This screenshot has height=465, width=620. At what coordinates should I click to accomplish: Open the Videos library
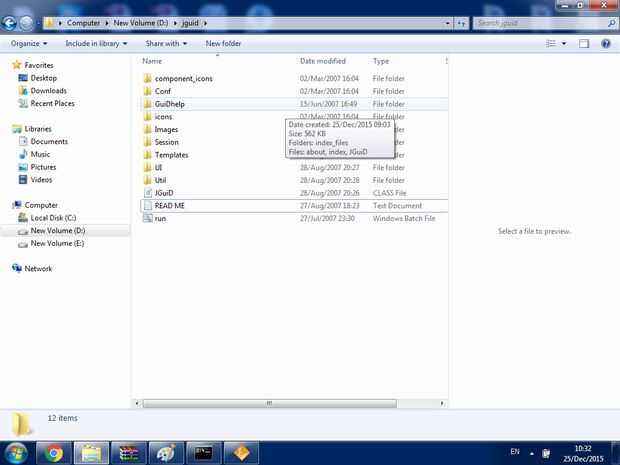point(41,180)
